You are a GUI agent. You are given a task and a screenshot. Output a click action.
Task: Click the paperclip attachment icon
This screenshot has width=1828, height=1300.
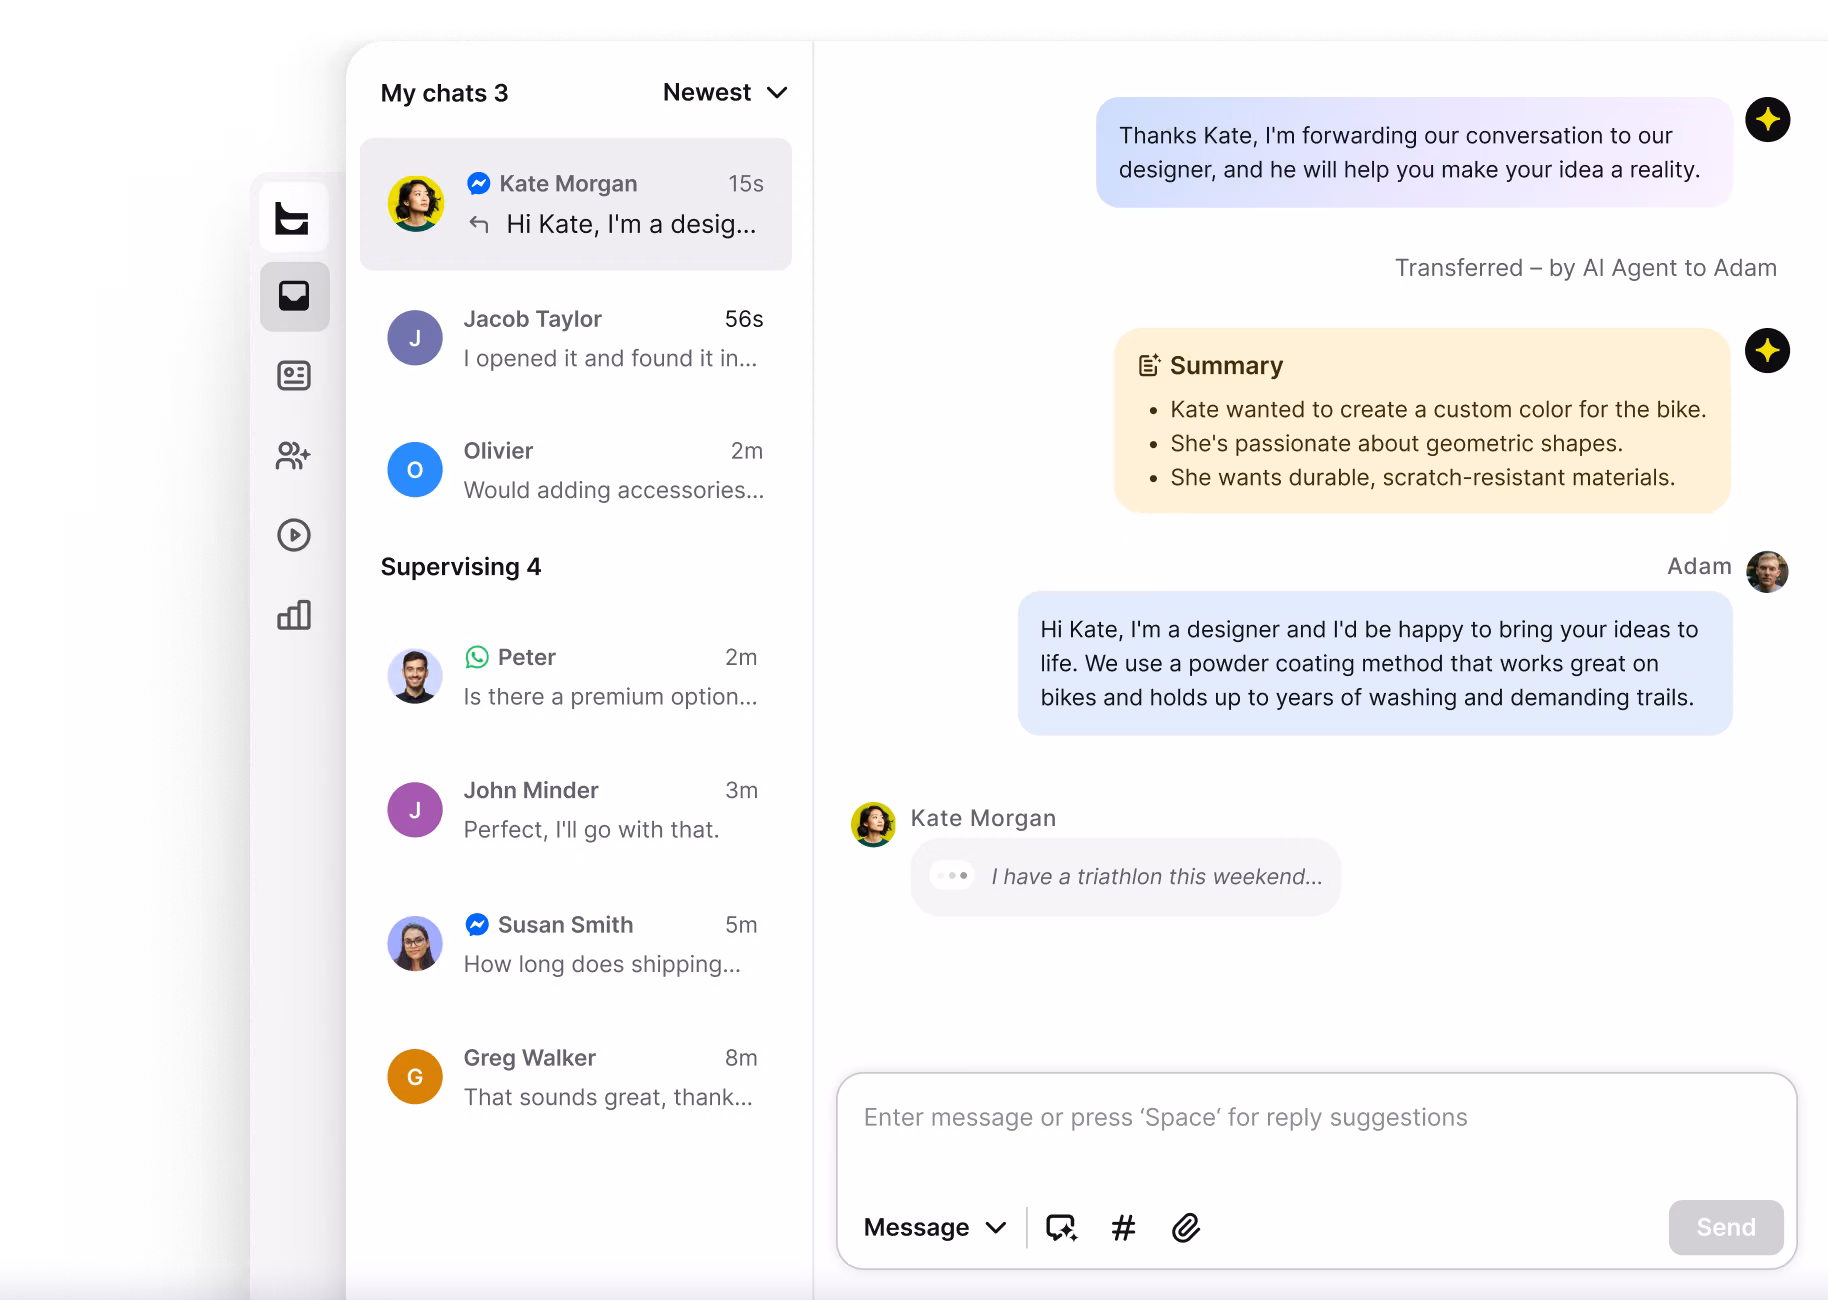pos(1186,1227)
